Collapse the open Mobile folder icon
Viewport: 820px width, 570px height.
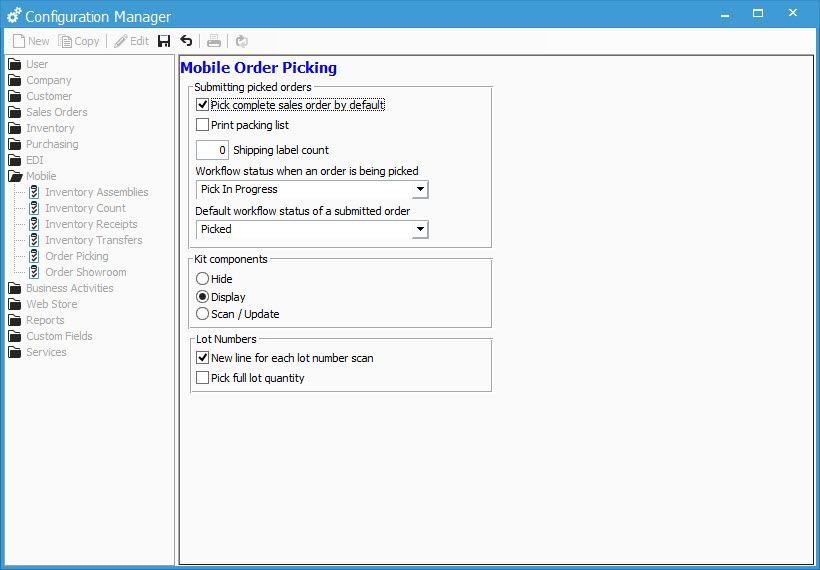pos(15,176)
